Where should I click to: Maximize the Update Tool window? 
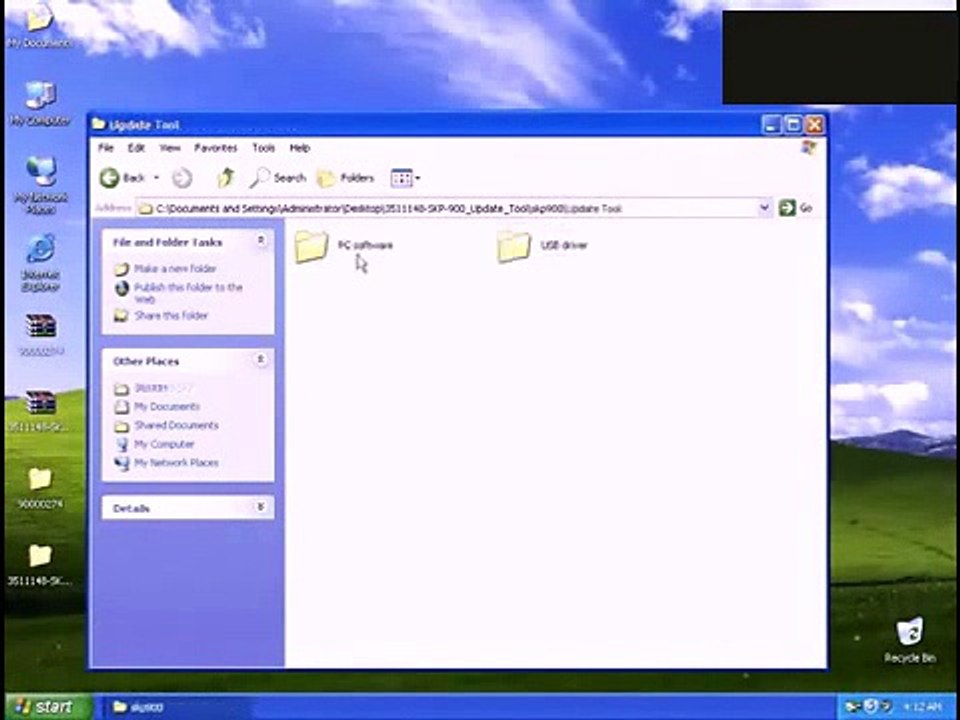[793, 125]
